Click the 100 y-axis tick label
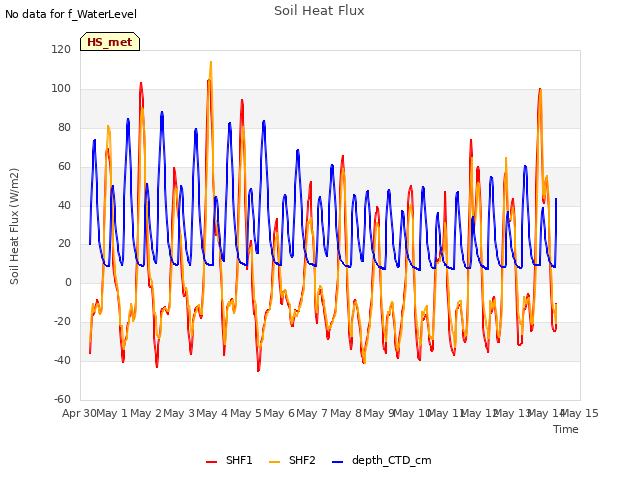Screen dimensions: 640x480 click(x=61, y=89)
